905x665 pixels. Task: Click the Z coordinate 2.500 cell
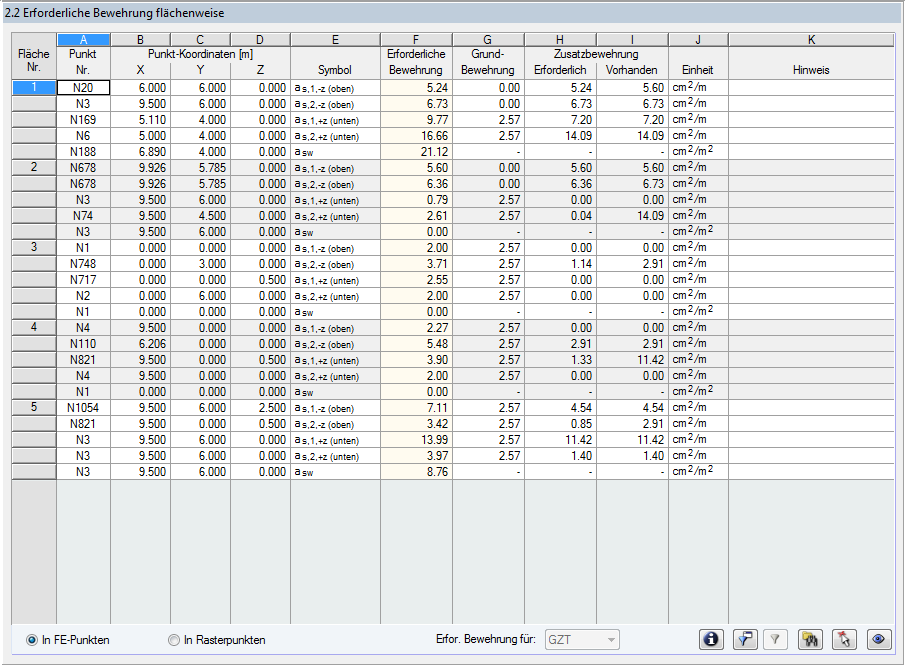coord(260,408)
